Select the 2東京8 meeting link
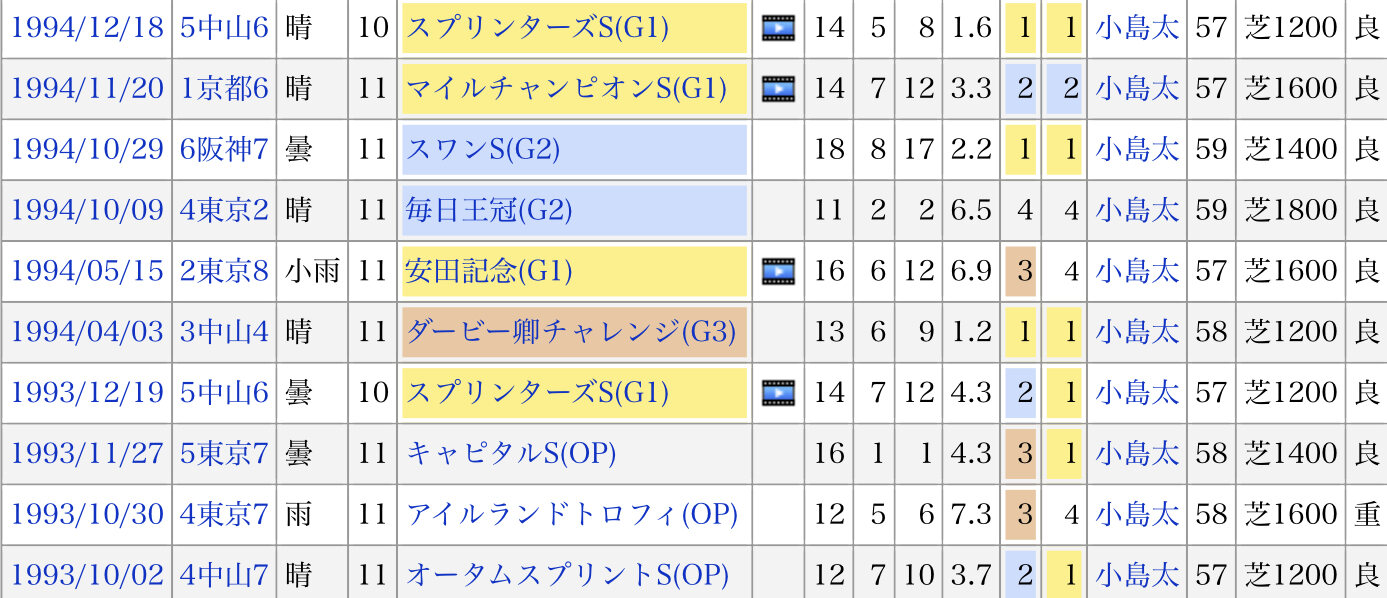The image size is (1387, 598). click(224, 271)
